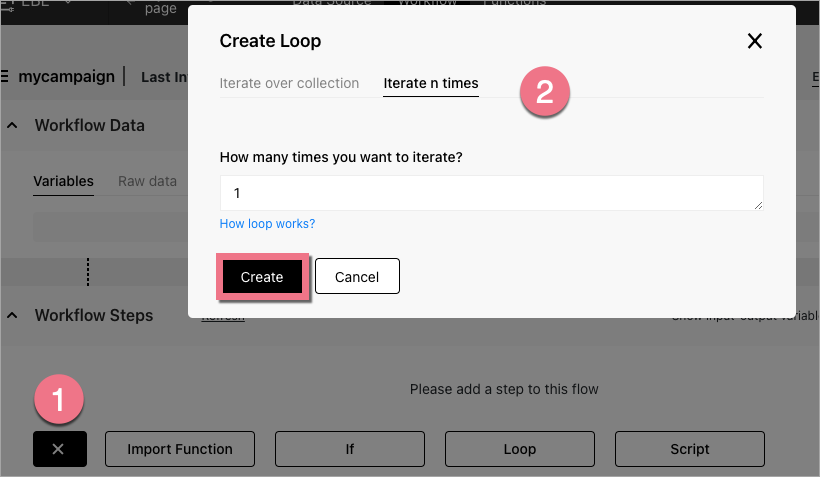Switch to Iterate over collection tab
Image resolution: width=820 pixels, height=477 pixels.
point(289,83)
